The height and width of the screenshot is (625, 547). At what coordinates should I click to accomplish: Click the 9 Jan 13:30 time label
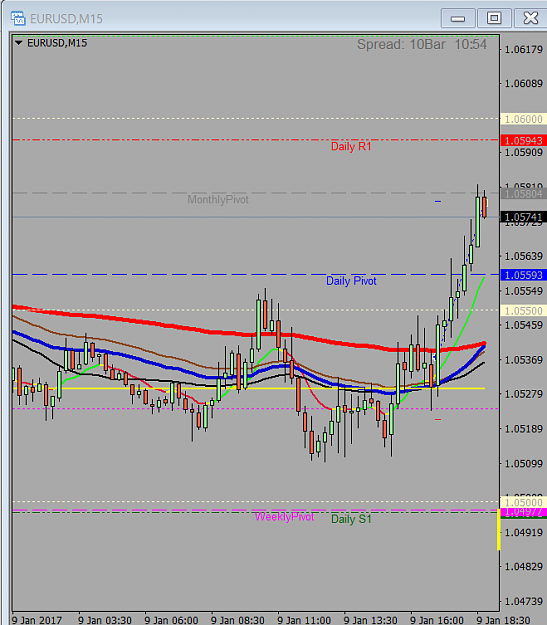(x=371, y=620)
